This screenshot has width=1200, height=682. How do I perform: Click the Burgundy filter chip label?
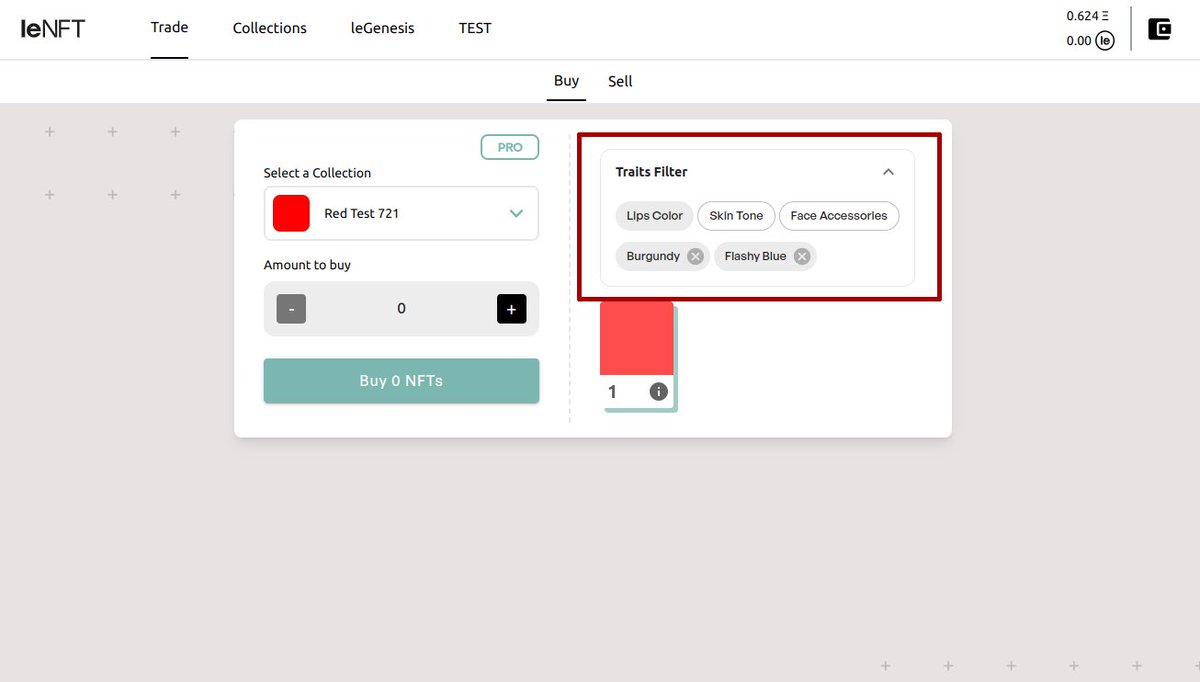[653, 257]
